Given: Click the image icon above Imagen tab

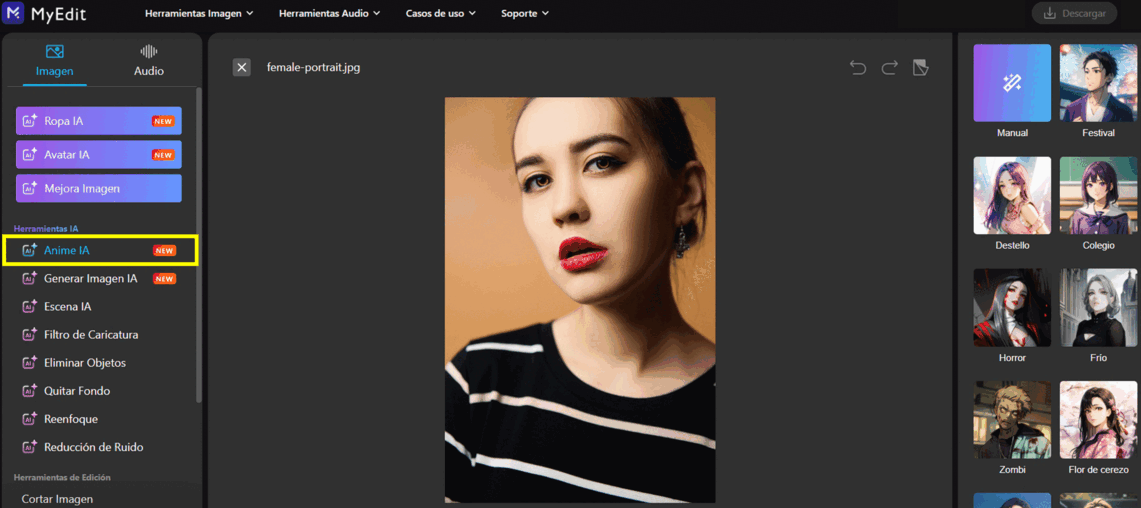Looking at the screenshot, I should pyautogui.click(x=55, y=52).
